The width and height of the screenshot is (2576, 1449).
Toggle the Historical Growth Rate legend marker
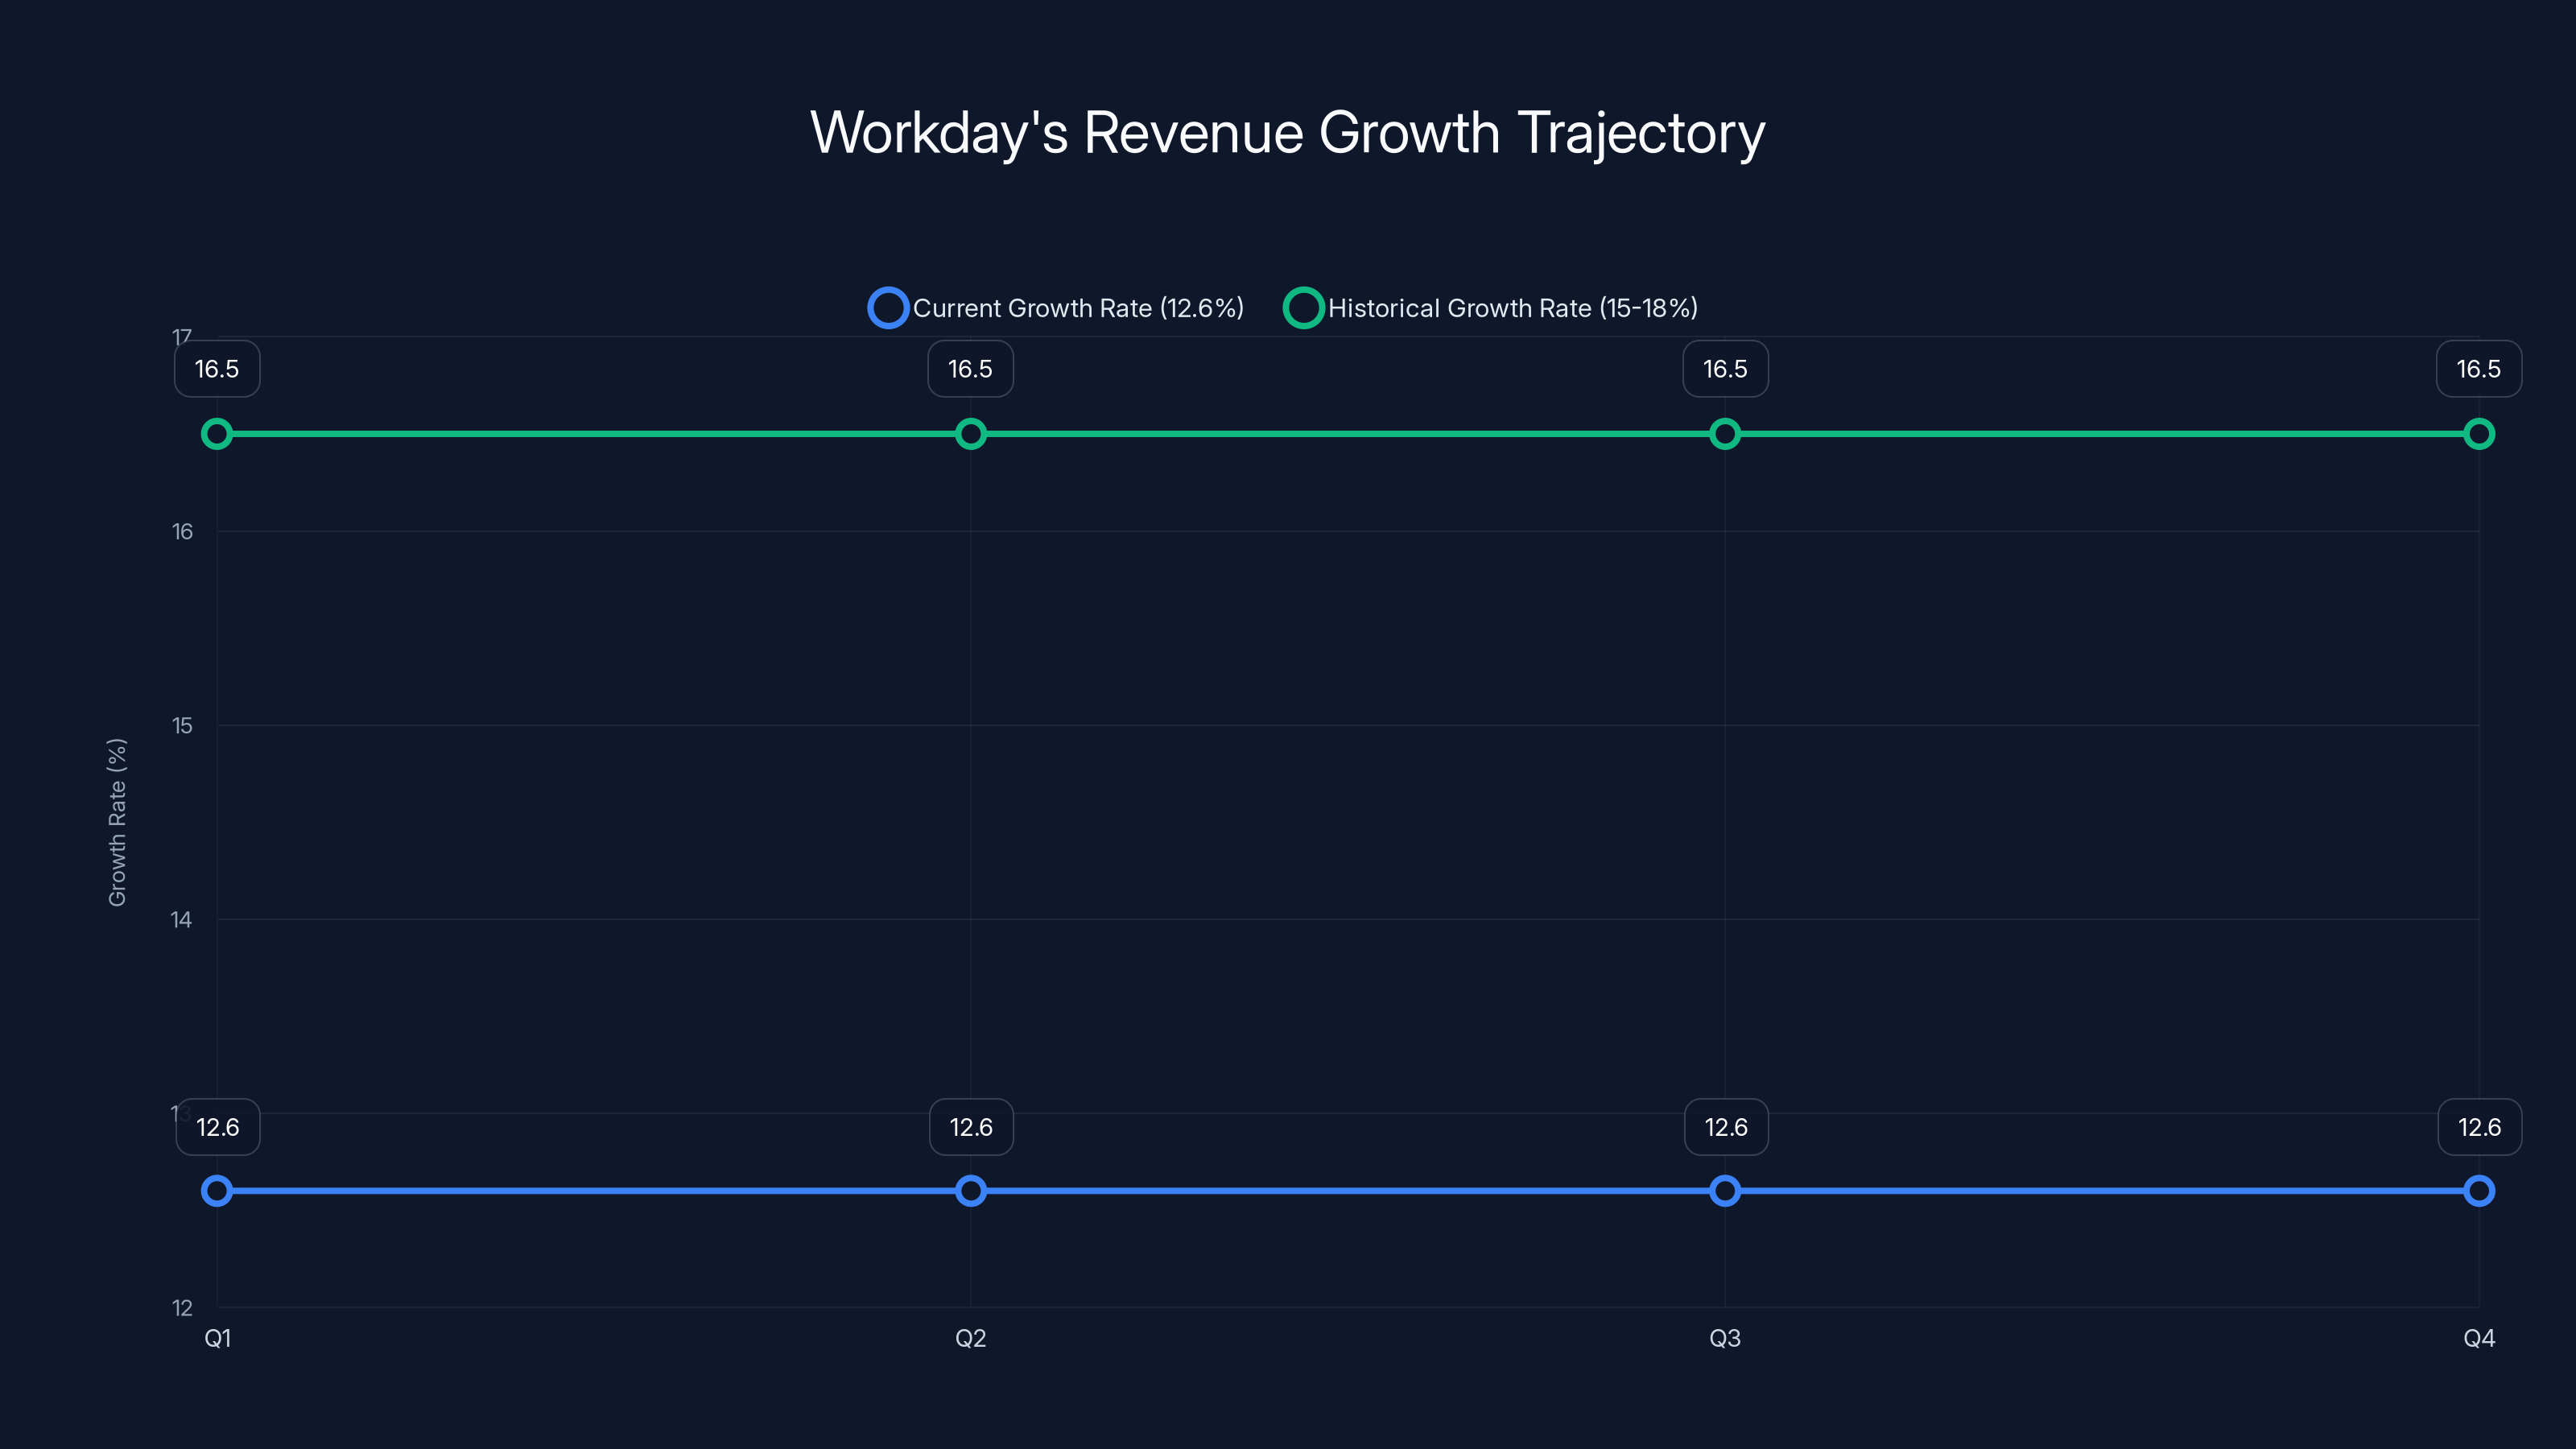1304,308
